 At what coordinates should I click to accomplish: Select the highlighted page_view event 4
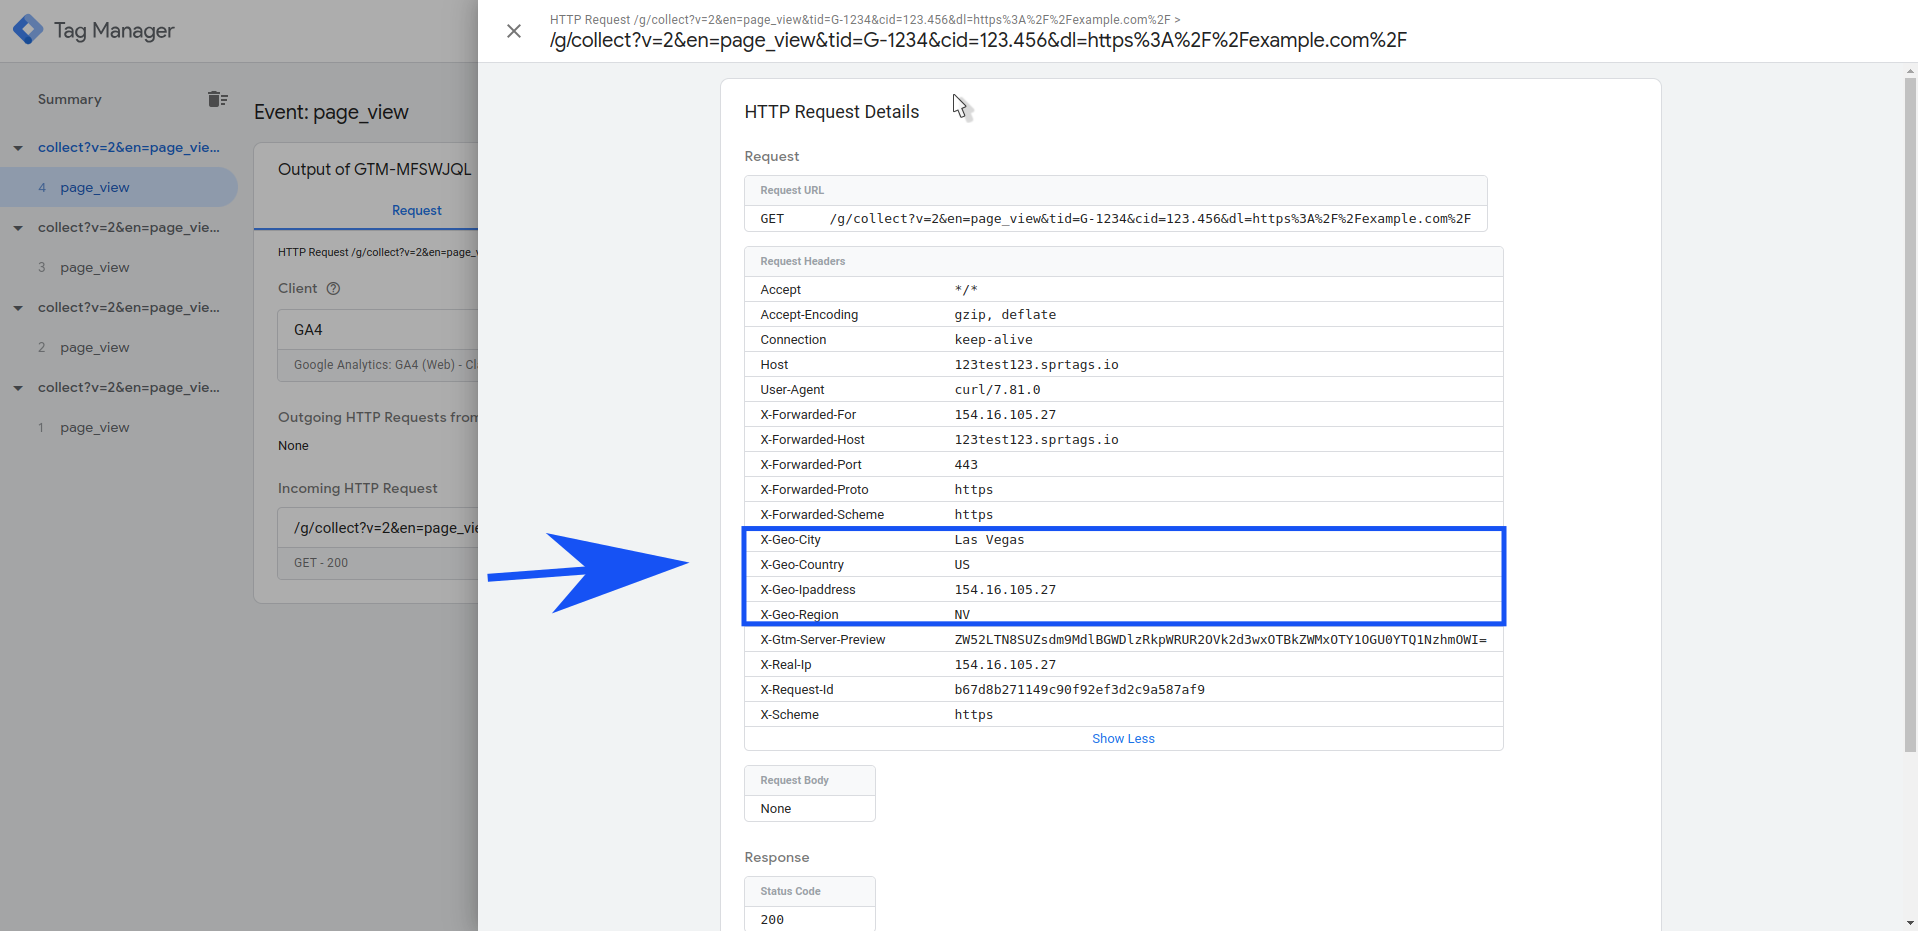point(95,187)
